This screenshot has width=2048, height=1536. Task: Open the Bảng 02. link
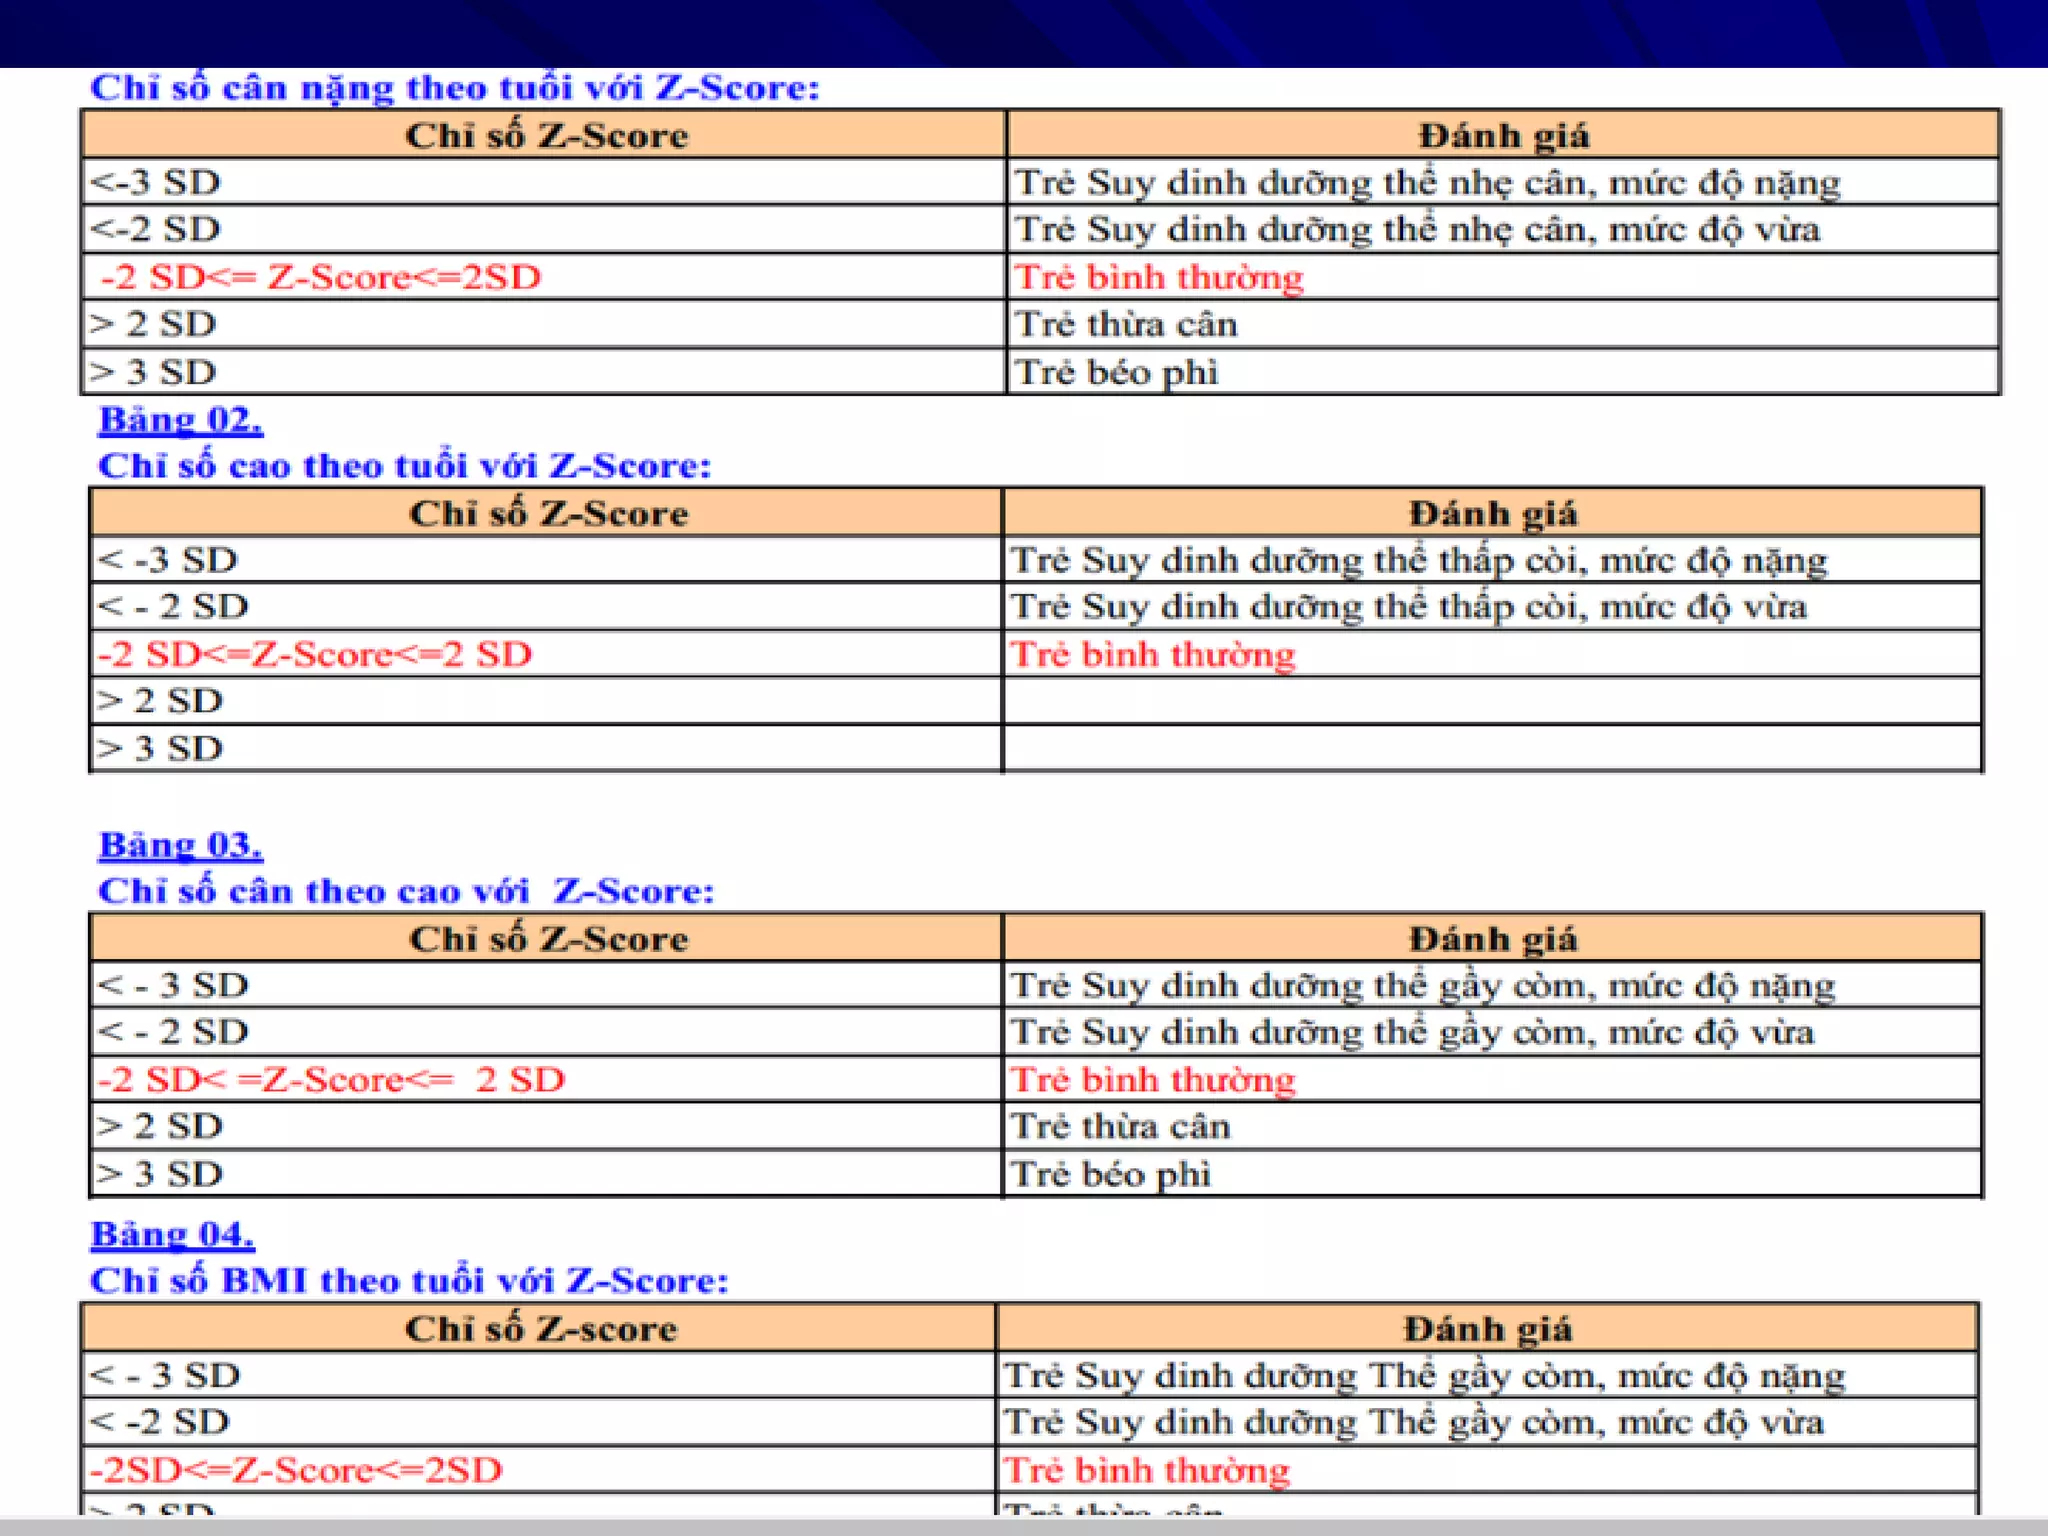coord(180,419)
